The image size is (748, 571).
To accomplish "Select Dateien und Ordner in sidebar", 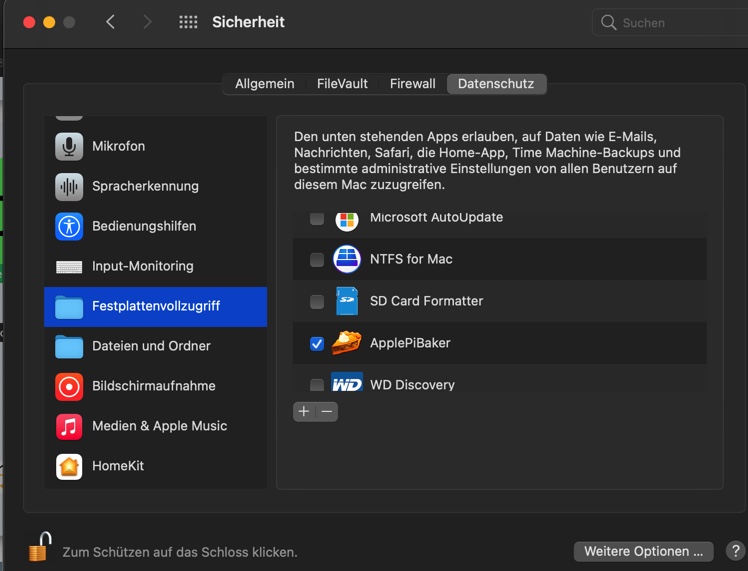I will click(x=151, y=346).
